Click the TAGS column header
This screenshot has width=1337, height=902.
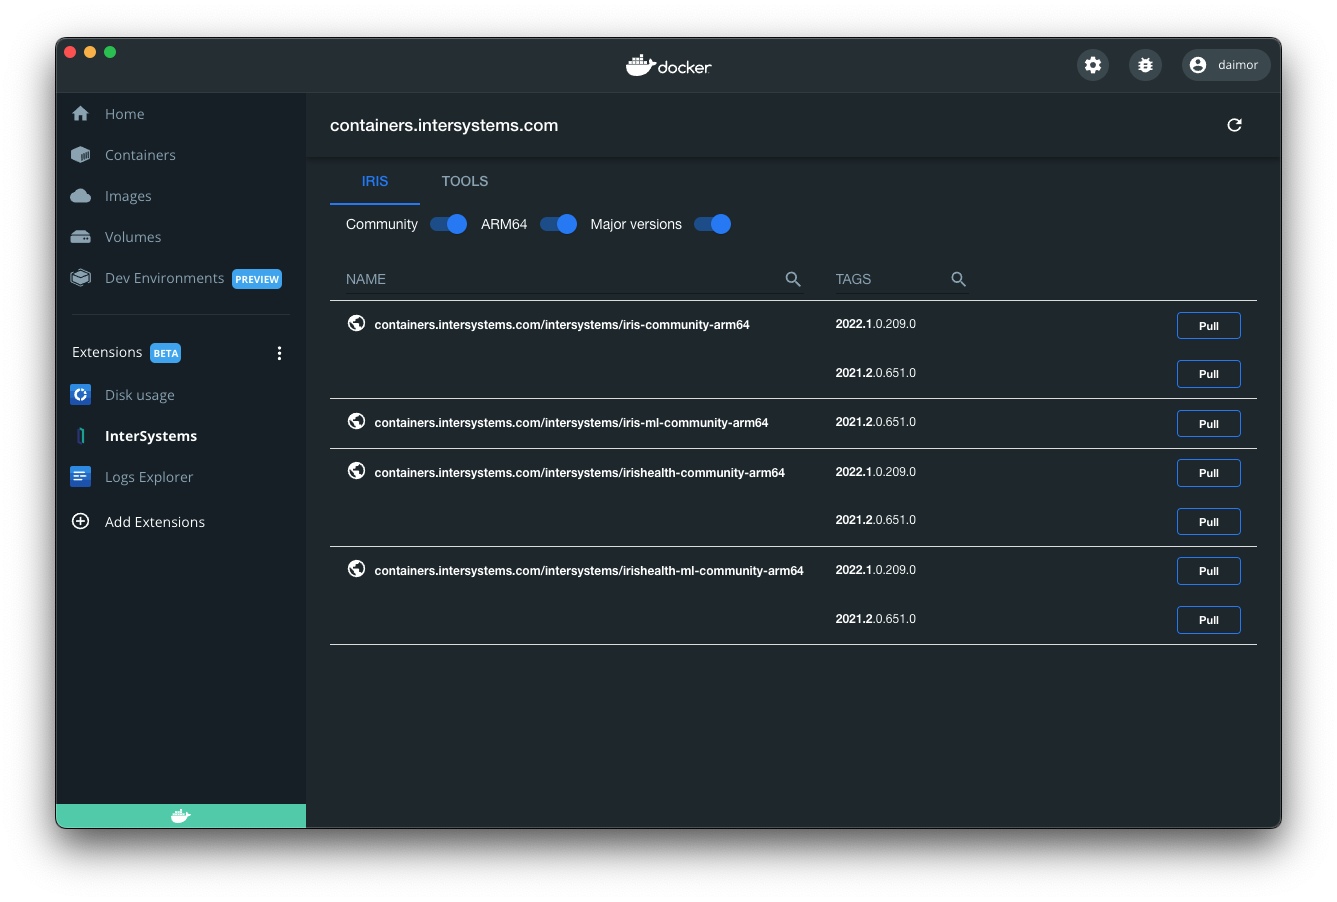click(853, 279)
